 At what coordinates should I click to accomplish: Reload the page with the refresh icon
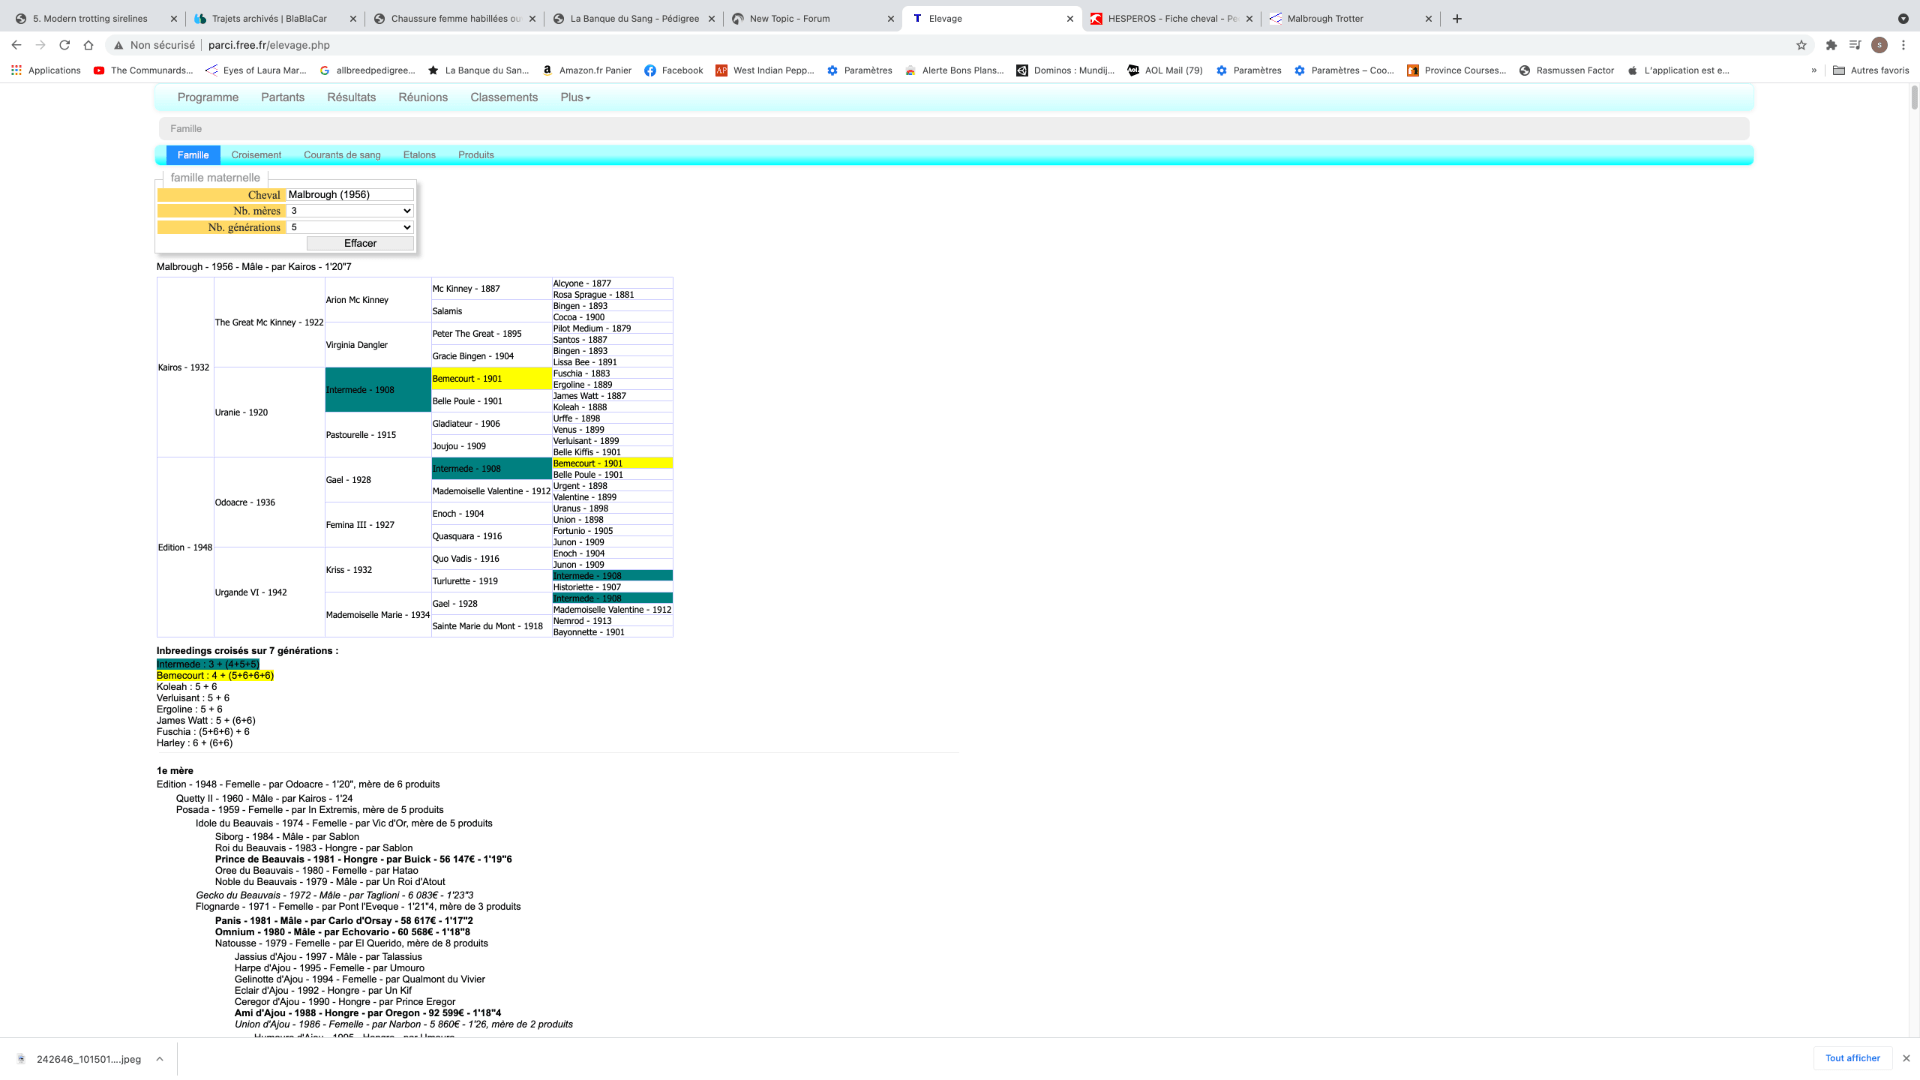coord(64,45)
